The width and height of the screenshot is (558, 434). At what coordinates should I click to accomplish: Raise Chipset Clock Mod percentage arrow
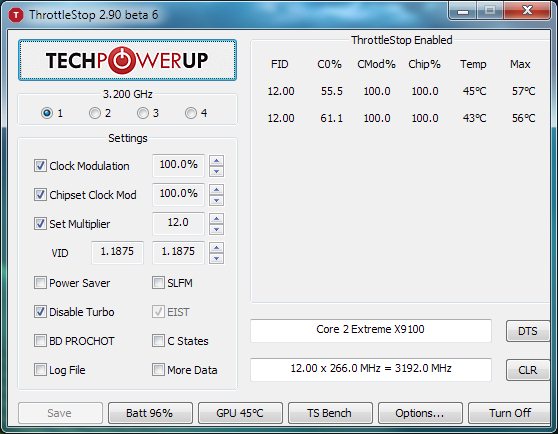point(216,189)
